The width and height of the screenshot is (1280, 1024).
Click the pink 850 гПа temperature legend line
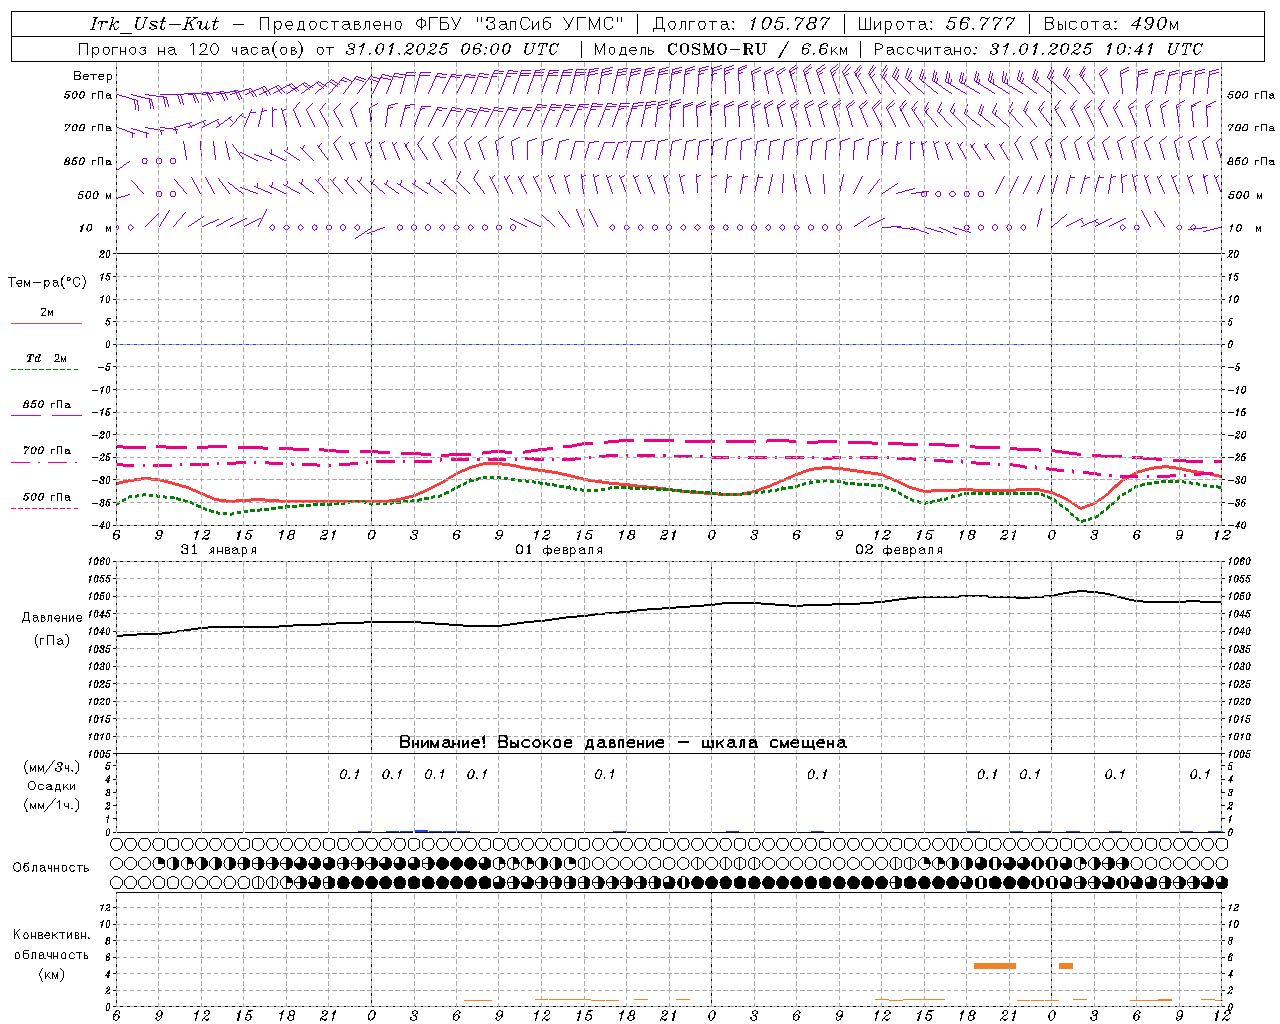46,416
